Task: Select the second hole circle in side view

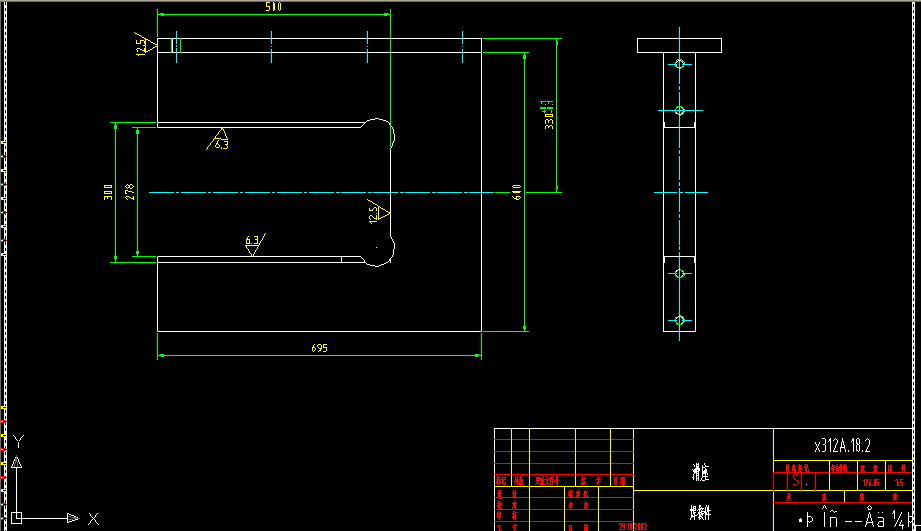Action: [x=680, y=110]
